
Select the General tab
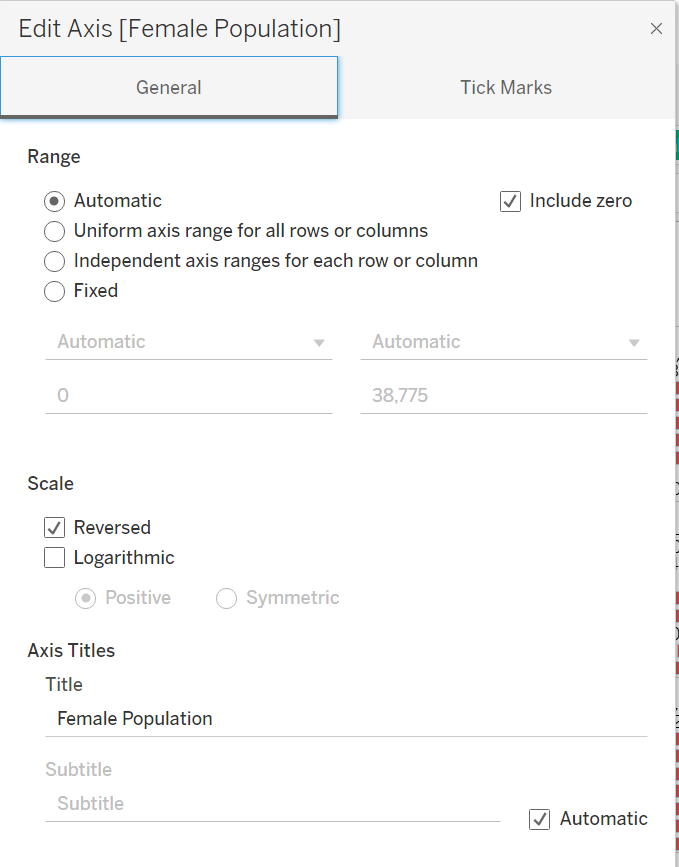tap(169, 88)
